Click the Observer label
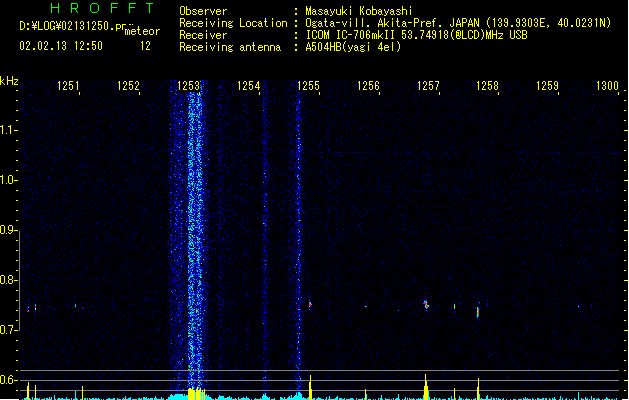 tap(203, 11)
